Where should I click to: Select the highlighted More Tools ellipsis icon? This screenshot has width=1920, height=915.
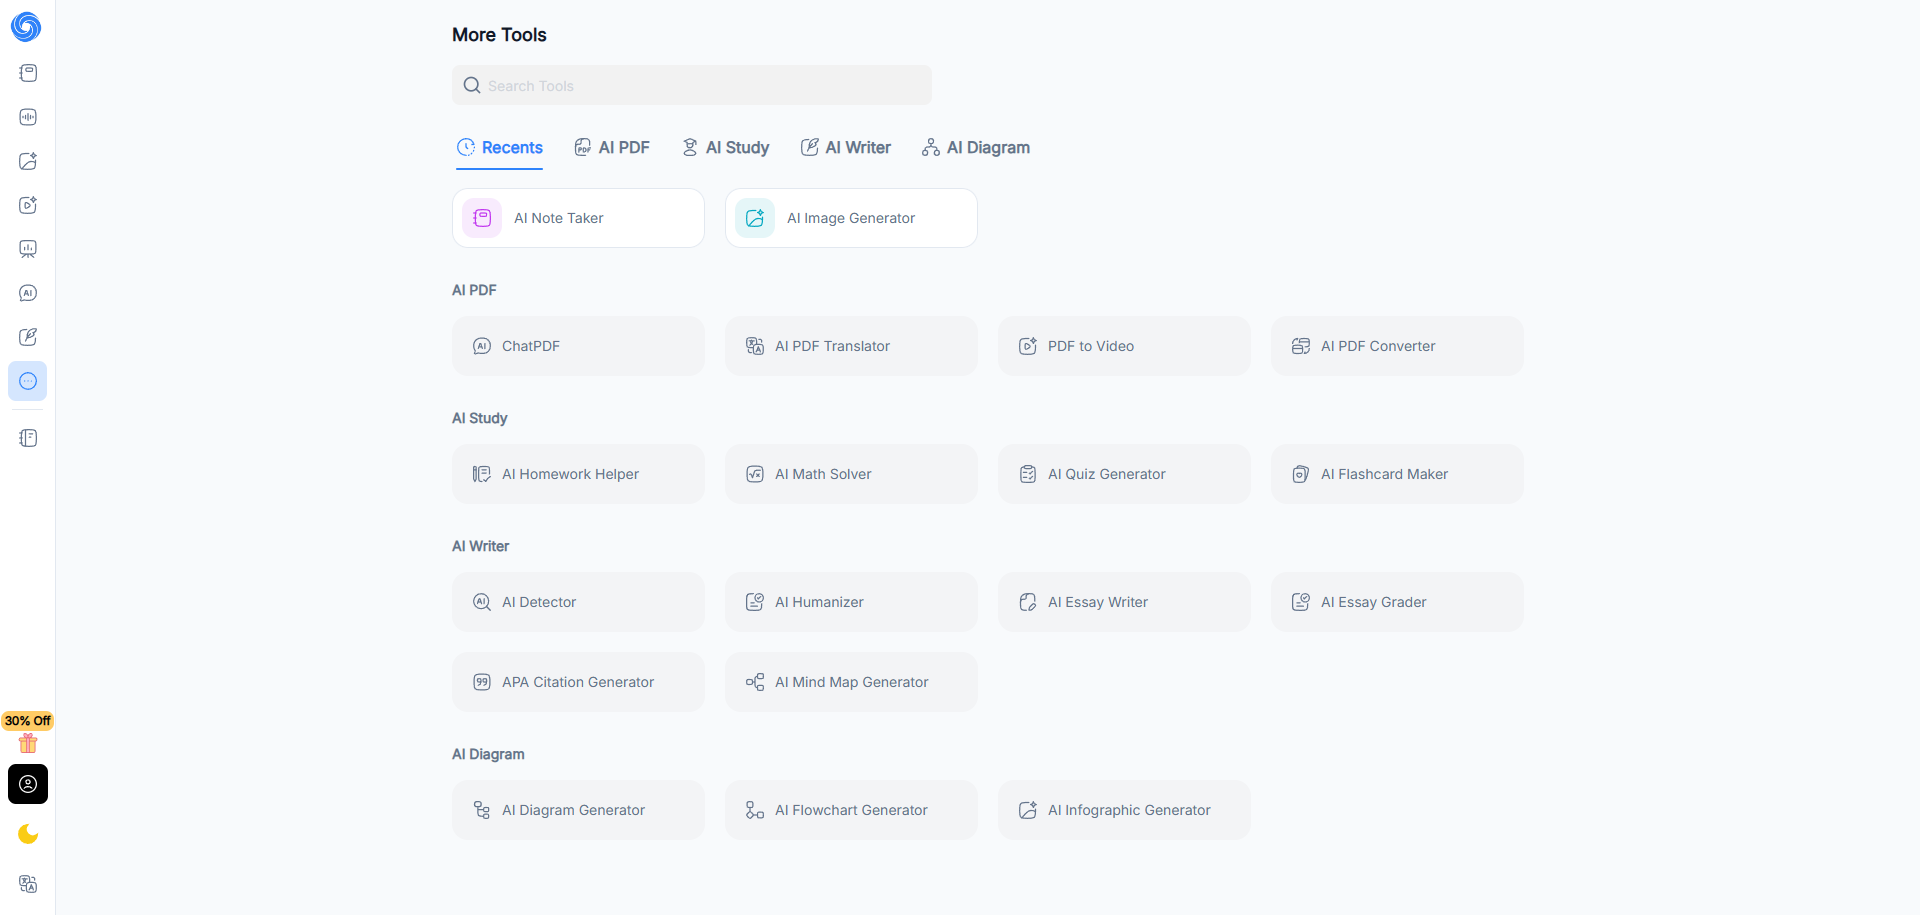pos(28,381)
